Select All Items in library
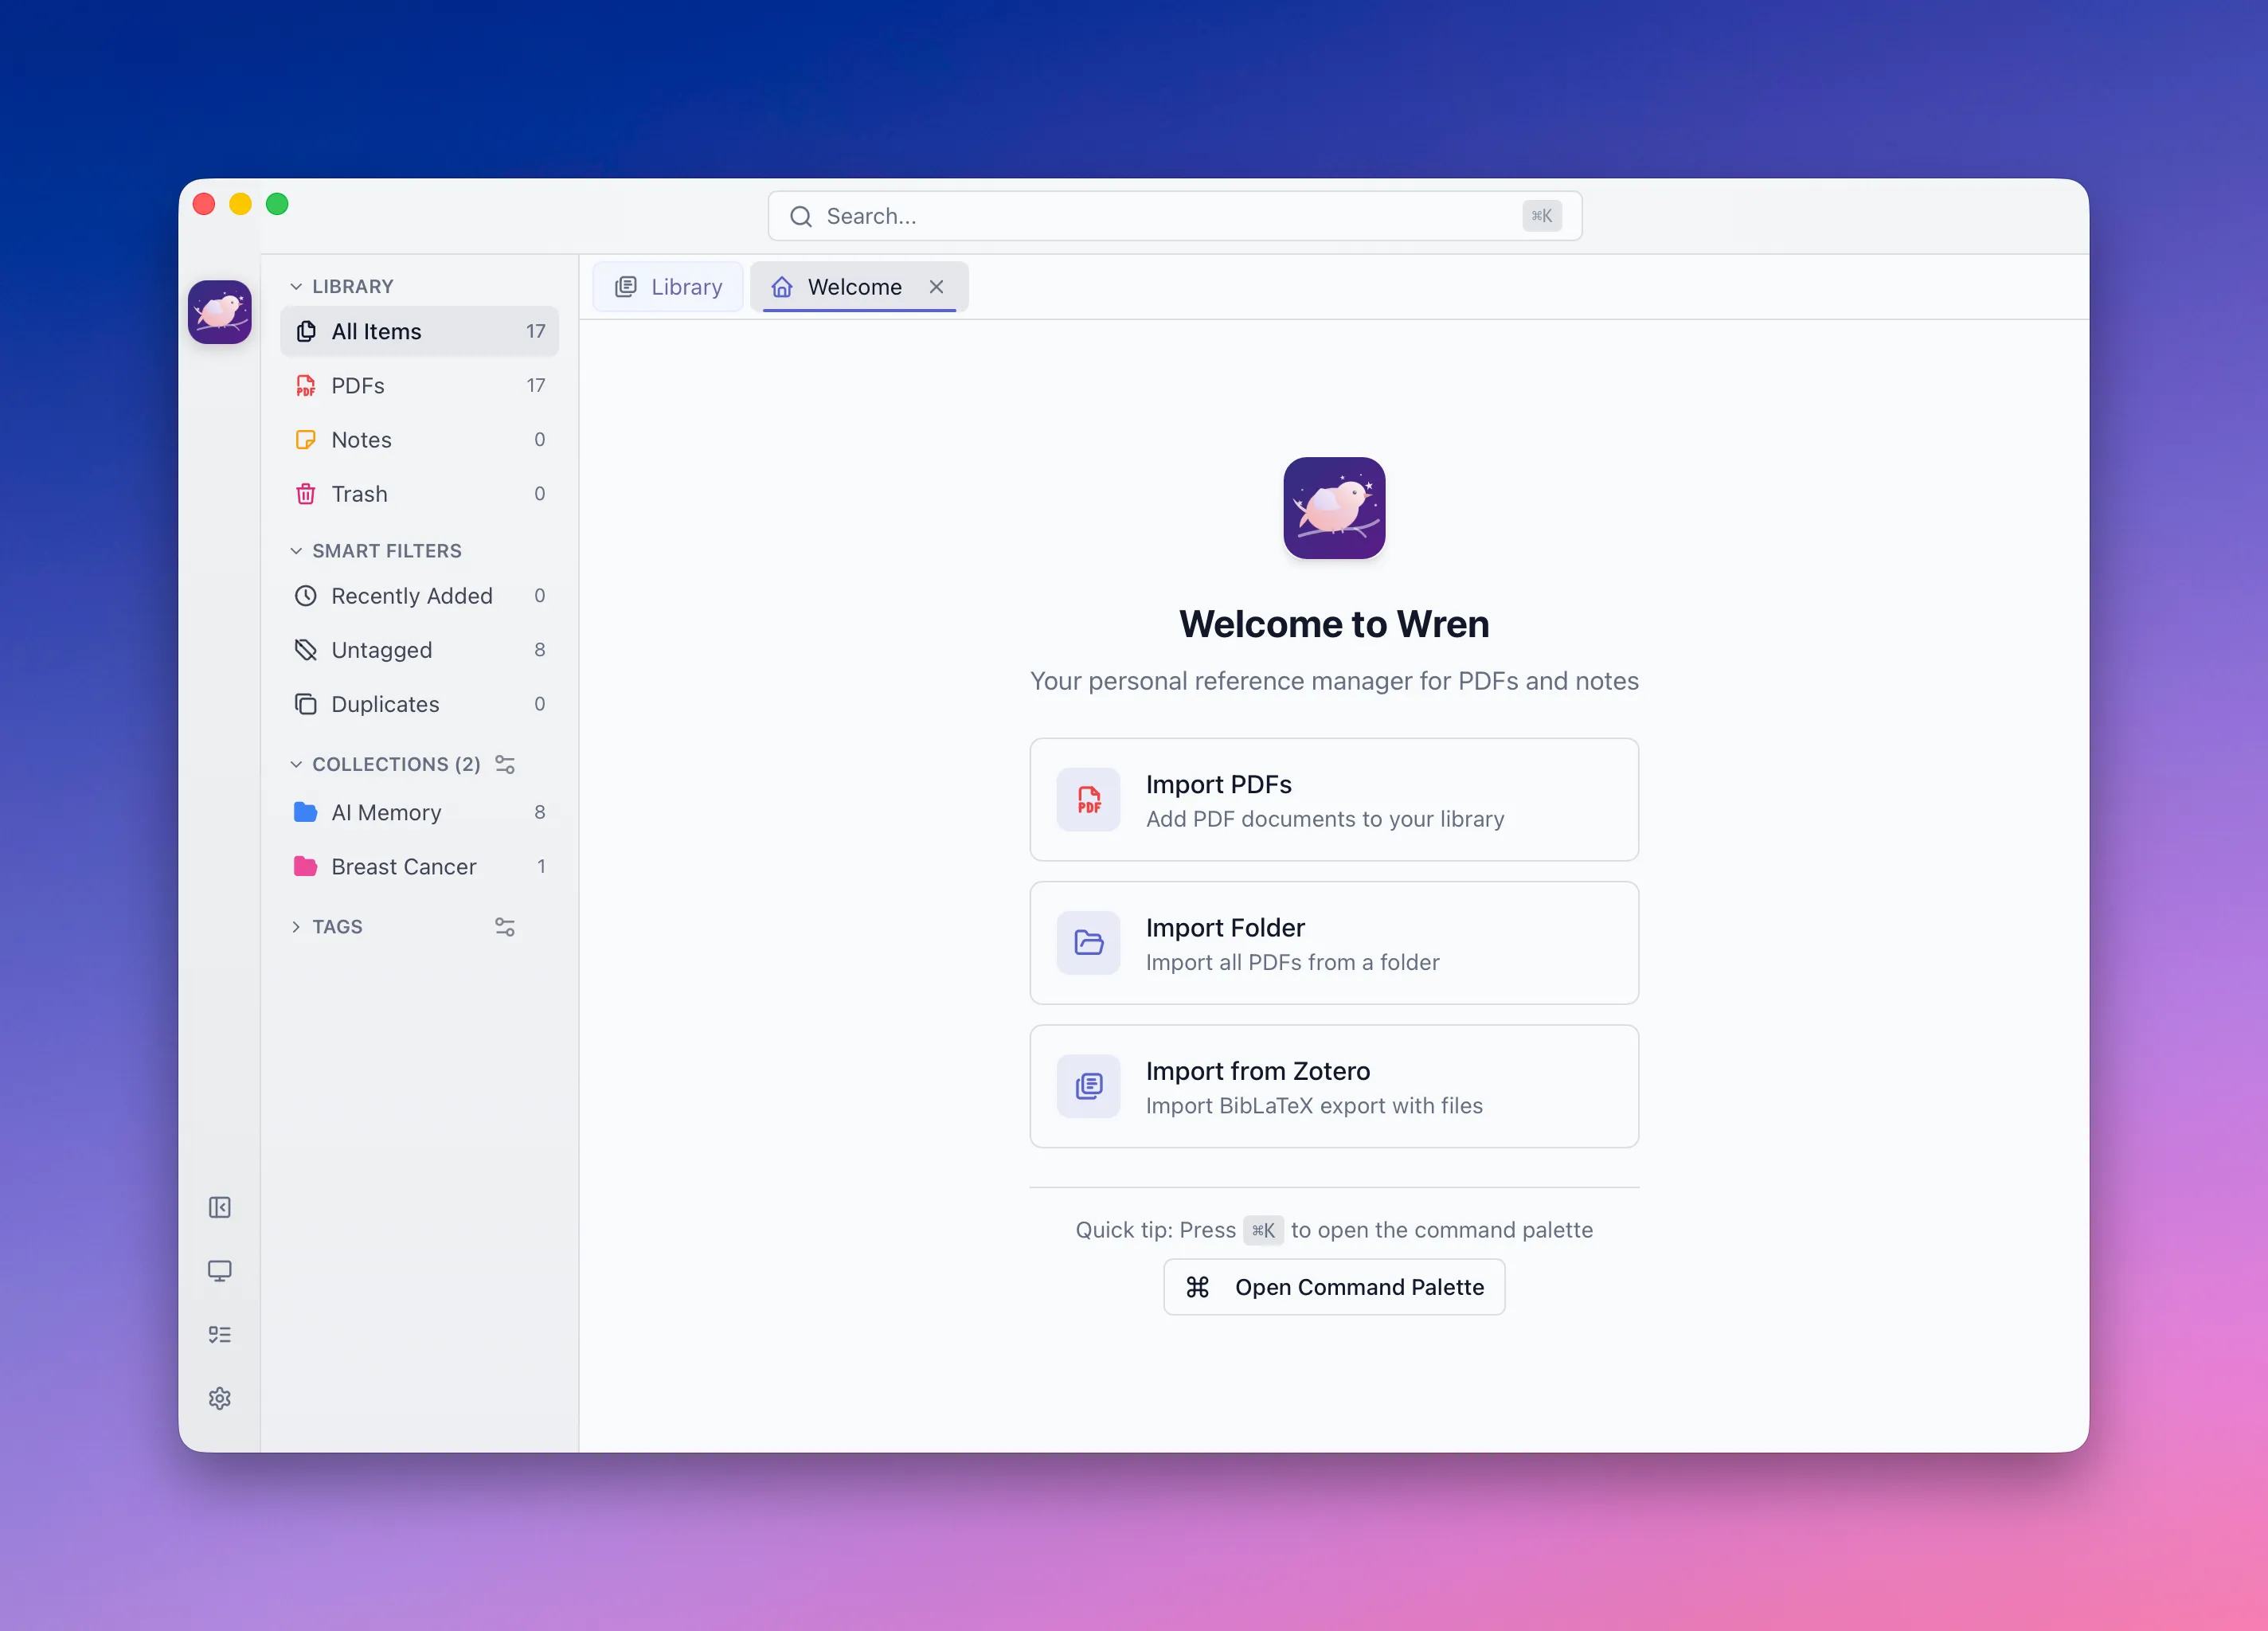The width and height of the screenshot is (2268, 1631). point(420,331)
